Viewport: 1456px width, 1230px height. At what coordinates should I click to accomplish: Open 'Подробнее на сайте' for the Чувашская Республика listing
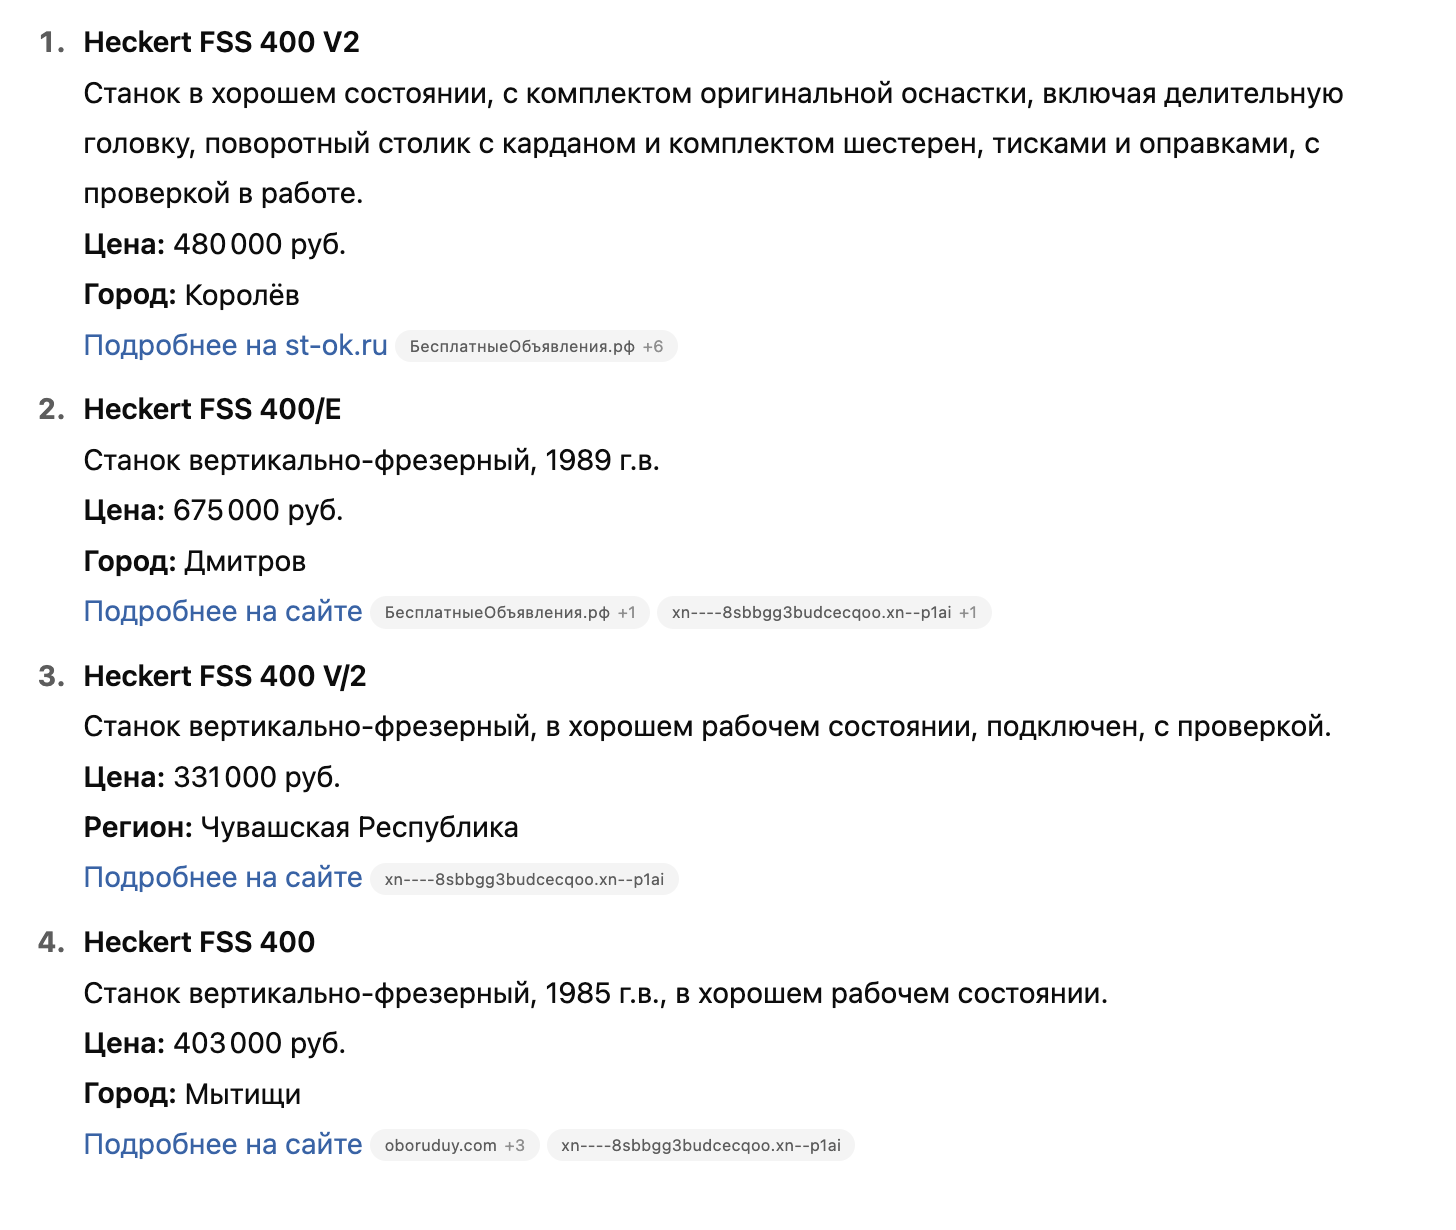click(223, 877)
